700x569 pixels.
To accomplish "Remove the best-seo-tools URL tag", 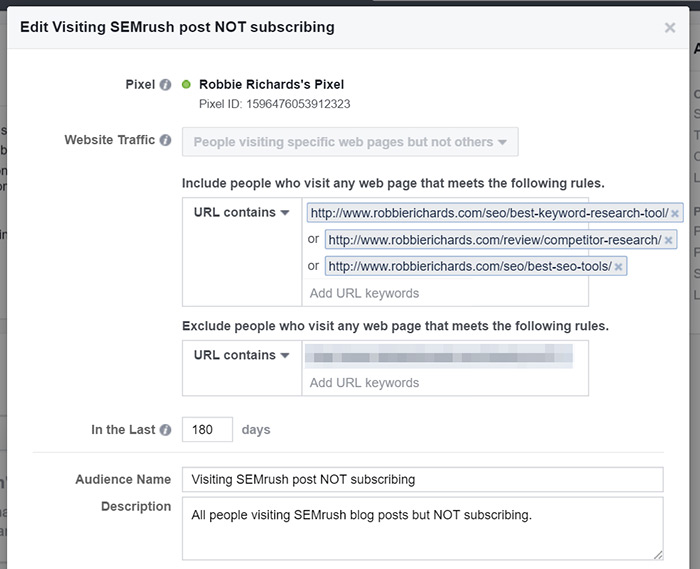I will [619, 266].
